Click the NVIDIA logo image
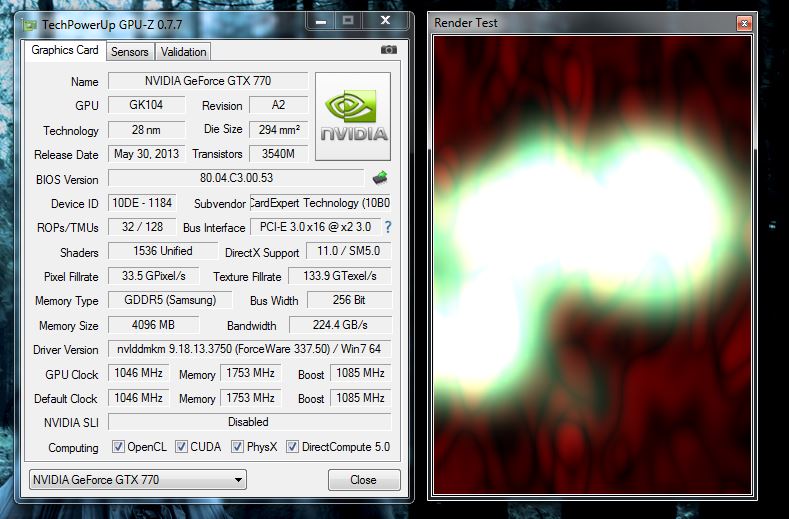The width and height of the screenshot is (789, 519). (x=353, y=116)
